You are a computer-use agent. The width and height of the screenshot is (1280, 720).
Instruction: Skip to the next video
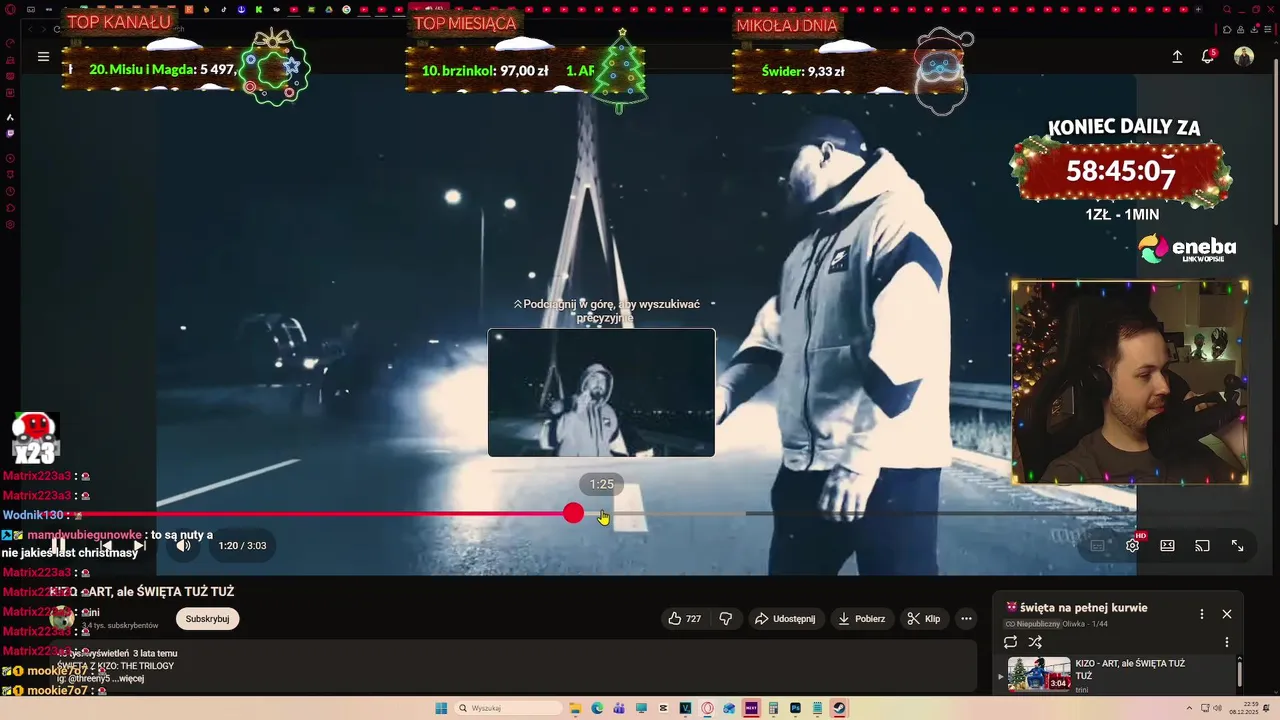(140, 545)
